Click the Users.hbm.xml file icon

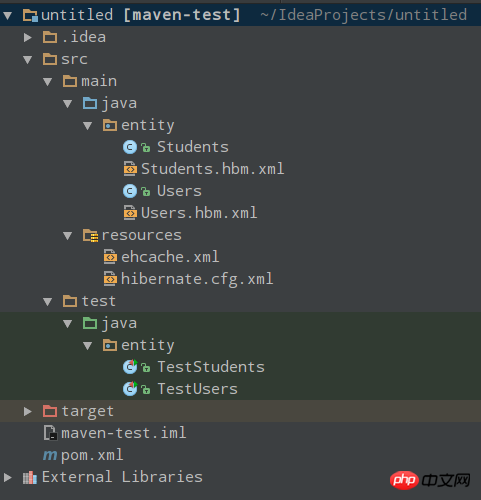130,213
